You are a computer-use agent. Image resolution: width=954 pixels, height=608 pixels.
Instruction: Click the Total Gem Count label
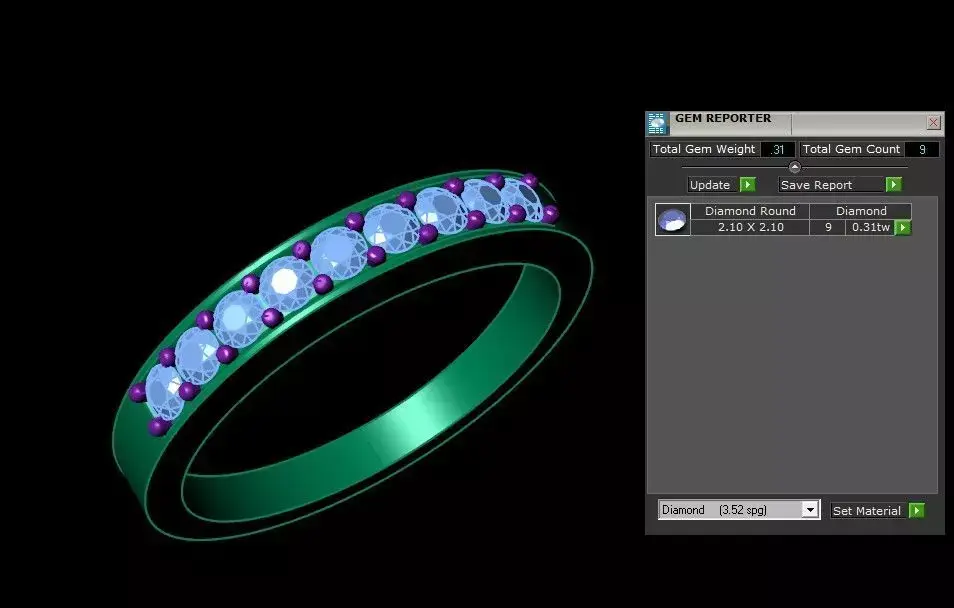851,149
